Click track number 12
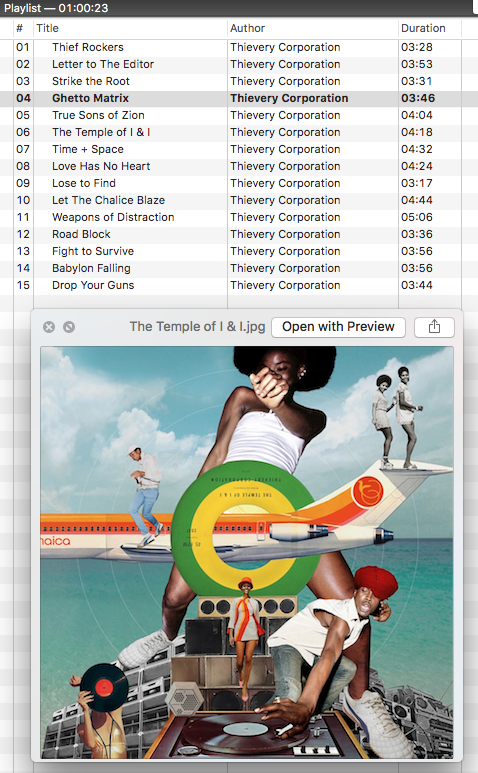The height and width of the screenshot is (773, 478). pyautogui.click(x=23, y=234)
